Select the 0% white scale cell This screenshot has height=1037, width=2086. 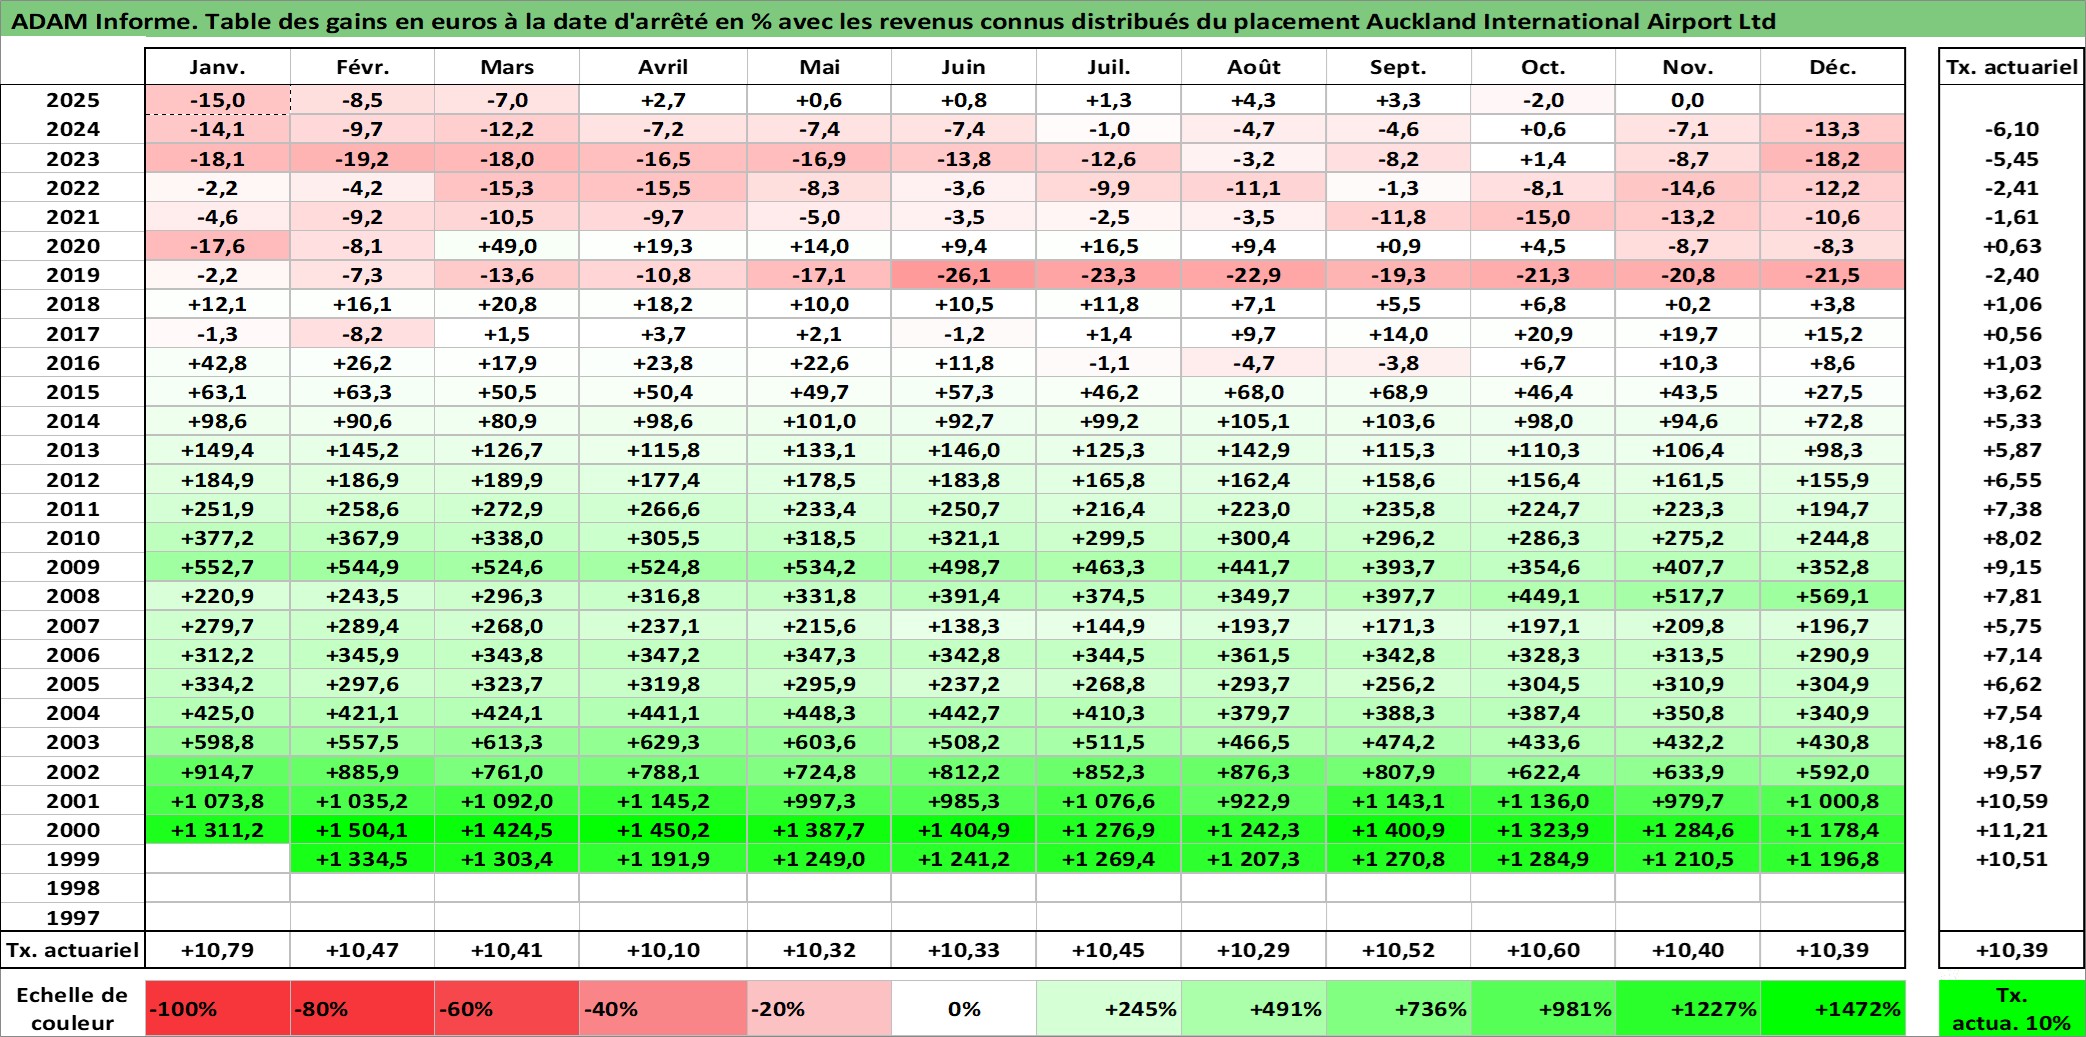pyautogui.click(x=964, y=1008)
